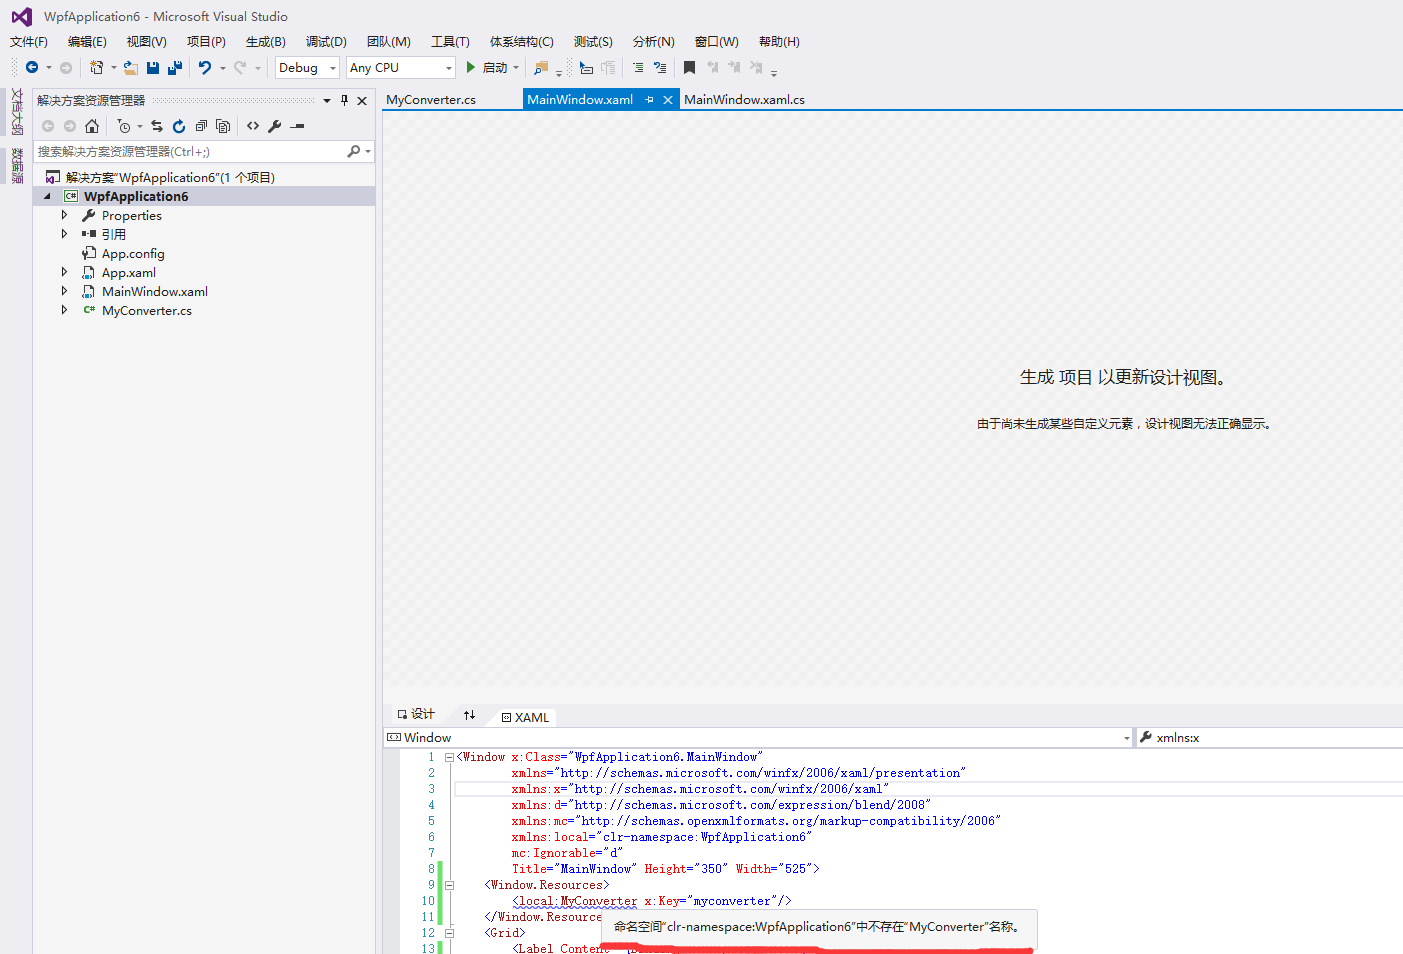This screenshot has width=1403, height=954.
Task: Open the Debug configuration dropdown
Action: [333, 68]
